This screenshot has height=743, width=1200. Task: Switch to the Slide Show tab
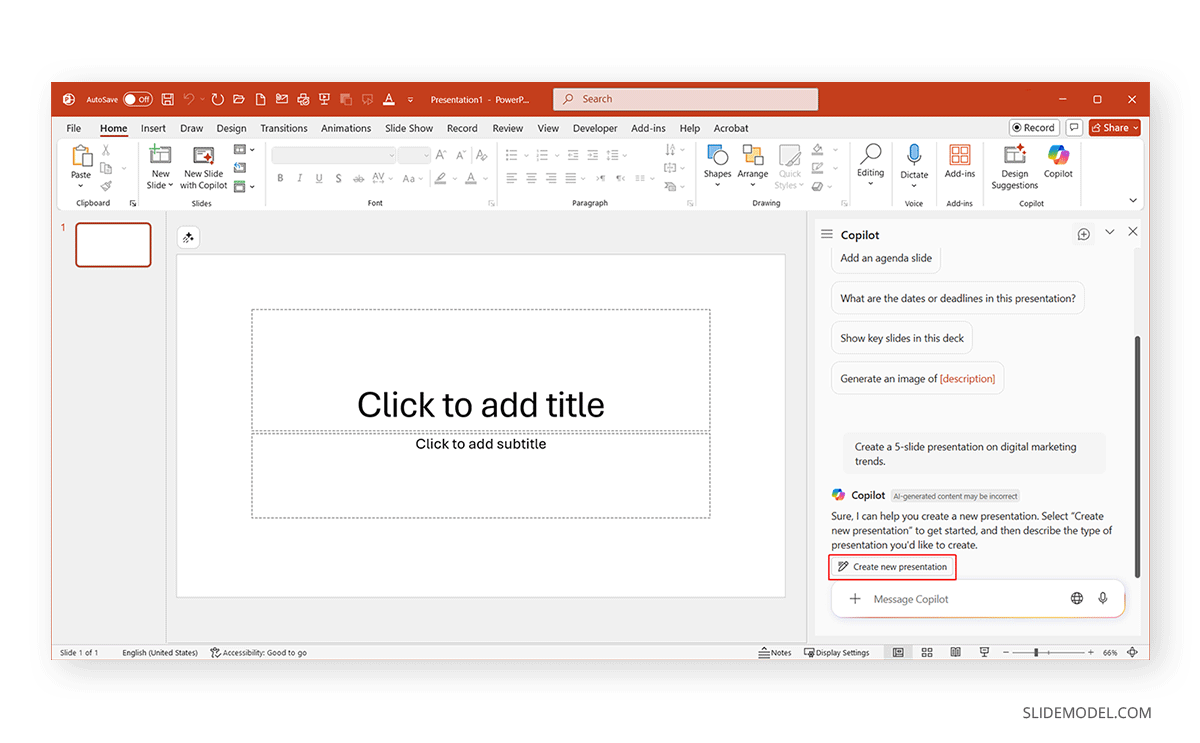(x=409, y=128)
